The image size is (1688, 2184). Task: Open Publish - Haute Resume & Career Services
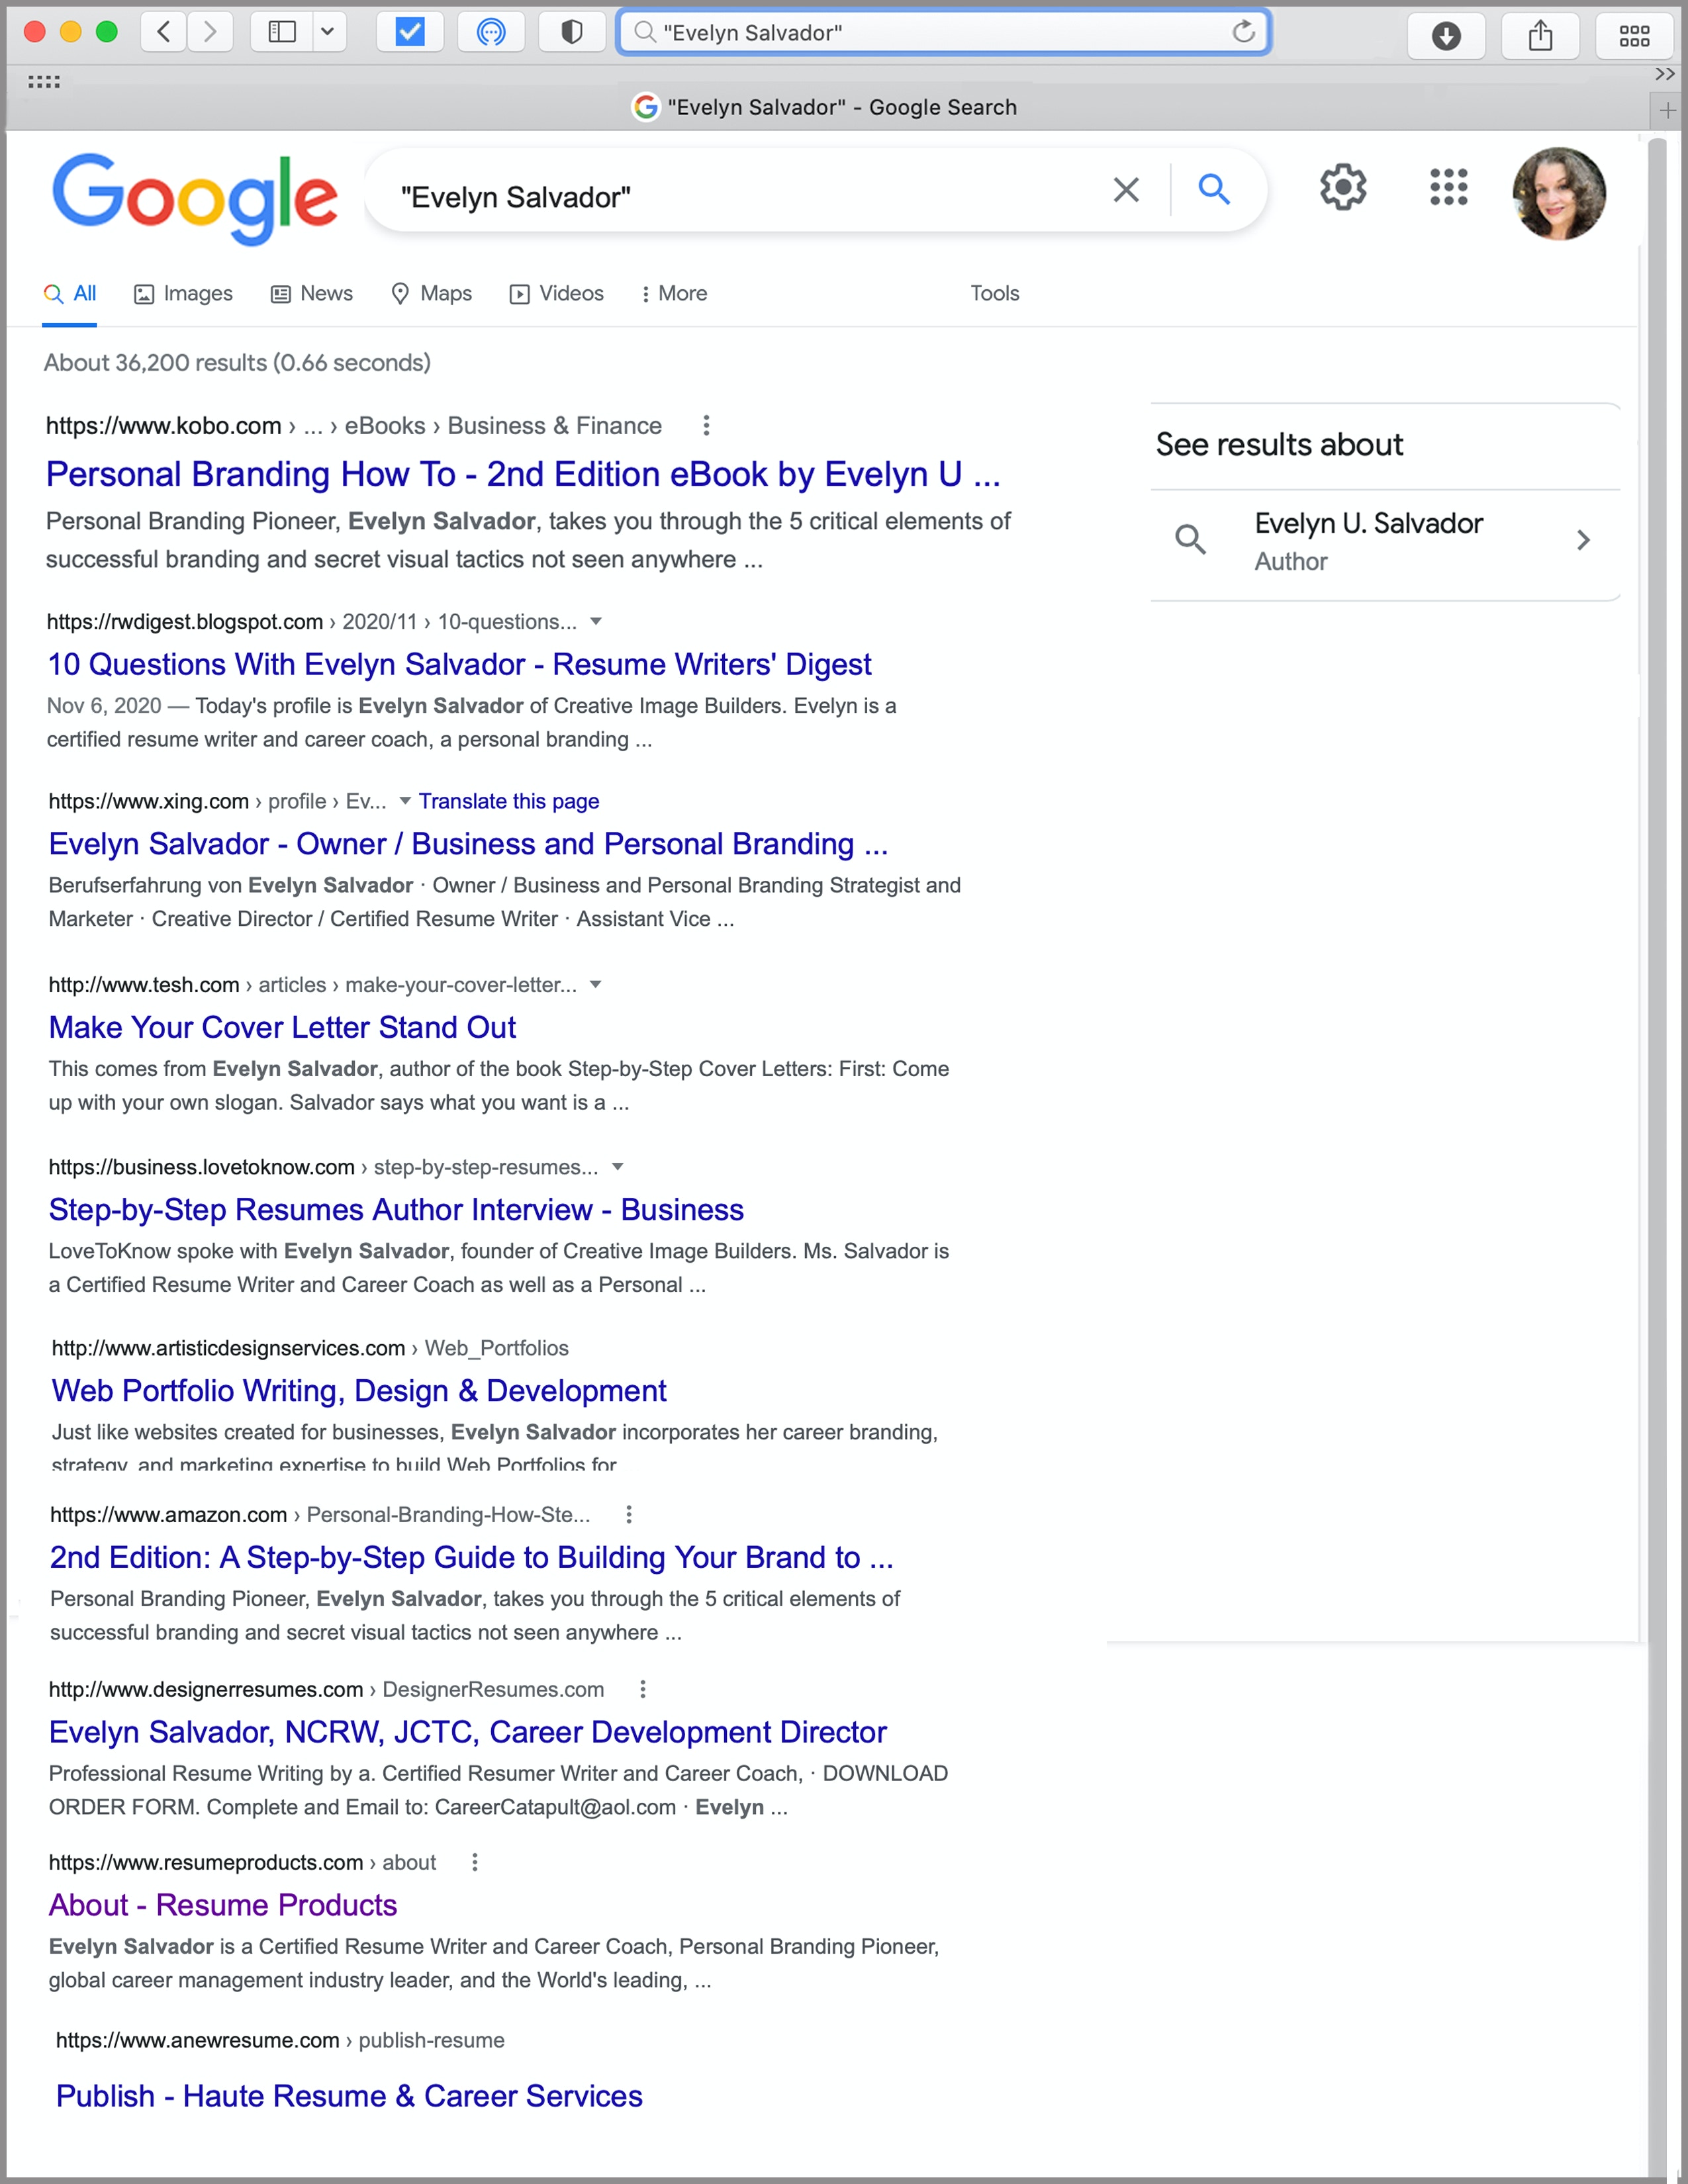pyautogui.click(x=349, y=2097)
